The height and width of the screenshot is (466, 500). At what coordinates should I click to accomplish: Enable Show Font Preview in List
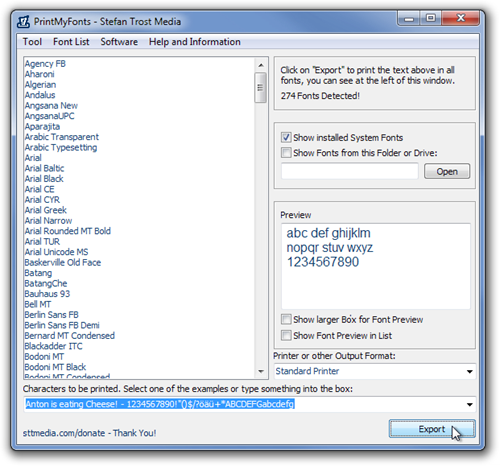[x=286, y=335]
